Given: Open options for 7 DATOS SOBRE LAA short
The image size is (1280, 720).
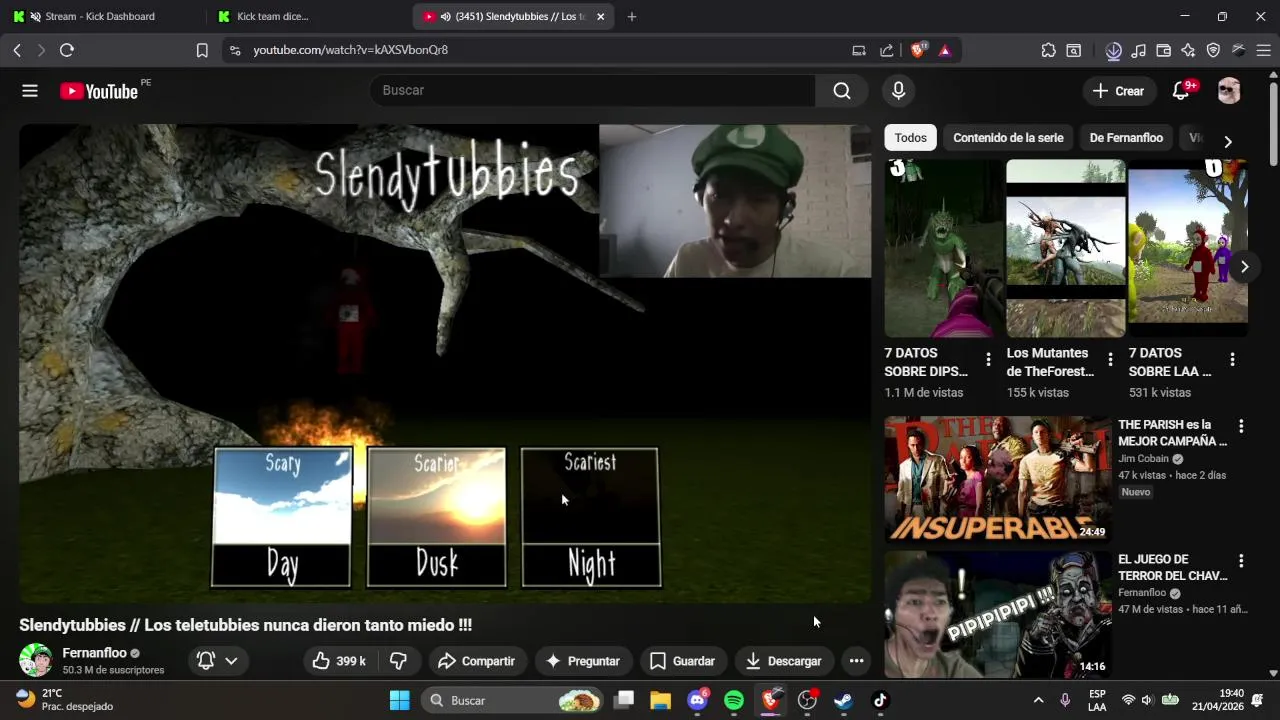Looking at the screenshot, I should click(x=1232, y=360).
